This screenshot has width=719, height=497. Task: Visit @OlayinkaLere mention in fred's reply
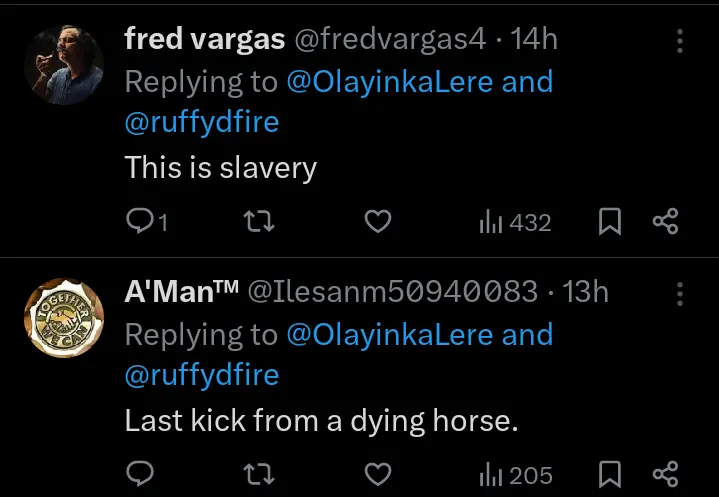click(390, 81)
